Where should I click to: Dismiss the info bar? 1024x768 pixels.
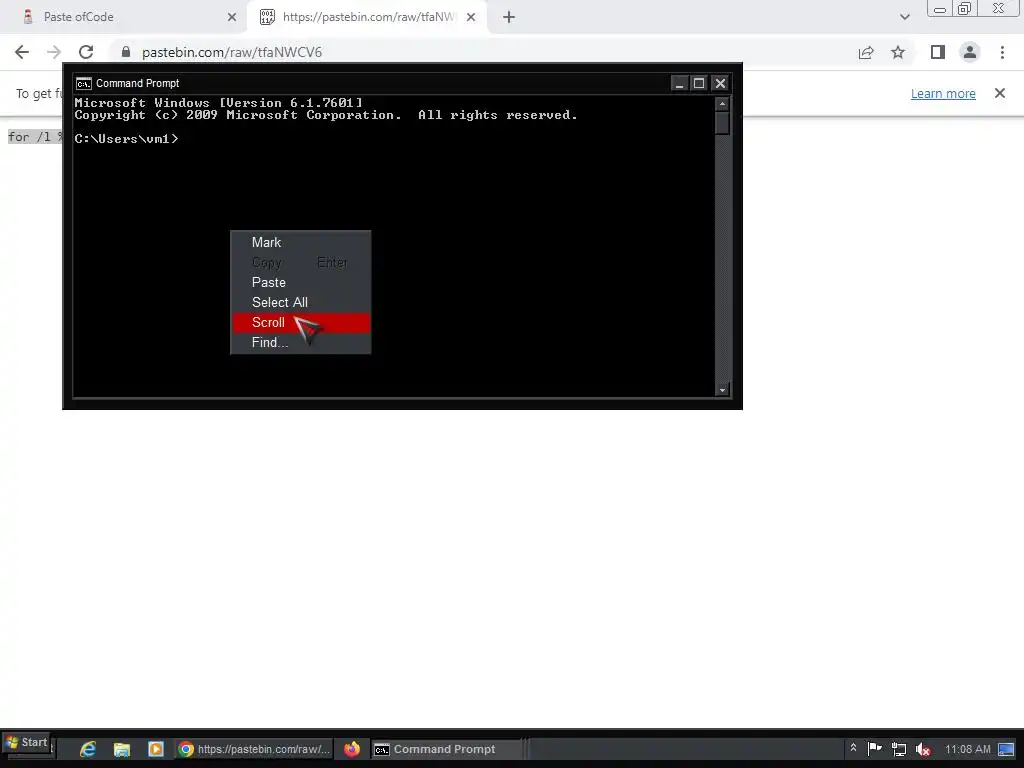(1000, 93)
